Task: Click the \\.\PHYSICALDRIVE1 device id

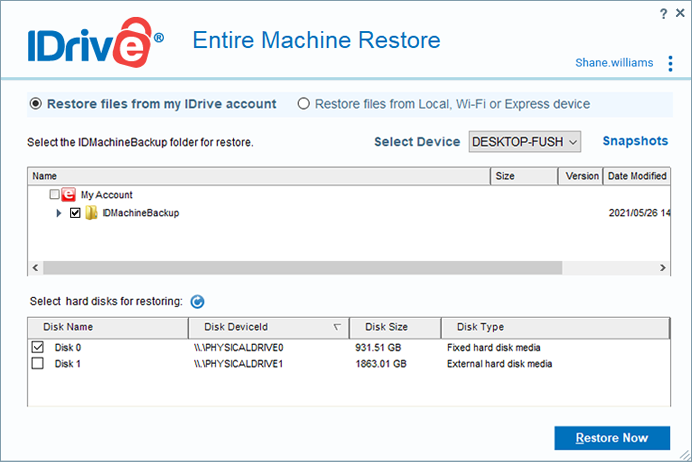Action: pyautogui.click(x=238, y=364)
